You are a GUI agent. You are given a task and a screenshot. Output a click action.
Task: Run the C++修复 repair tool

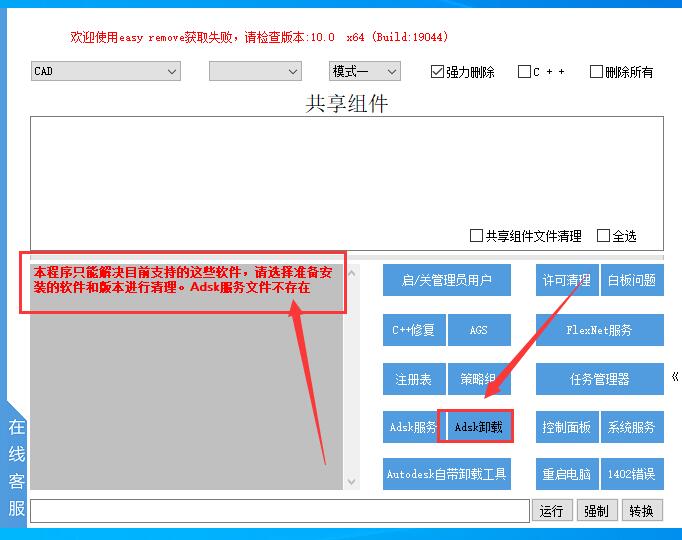pyautogui.click(x=413, y=329)
